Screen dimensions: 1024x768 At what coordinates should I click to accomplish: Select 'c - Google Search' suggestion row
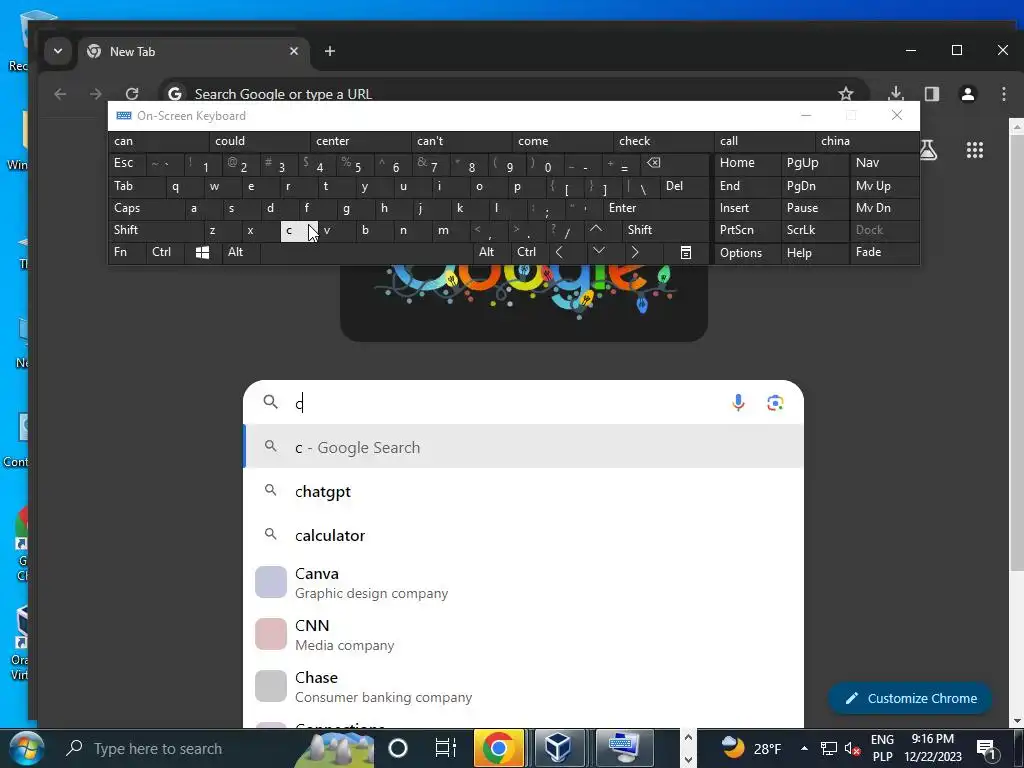click(523, 447)
